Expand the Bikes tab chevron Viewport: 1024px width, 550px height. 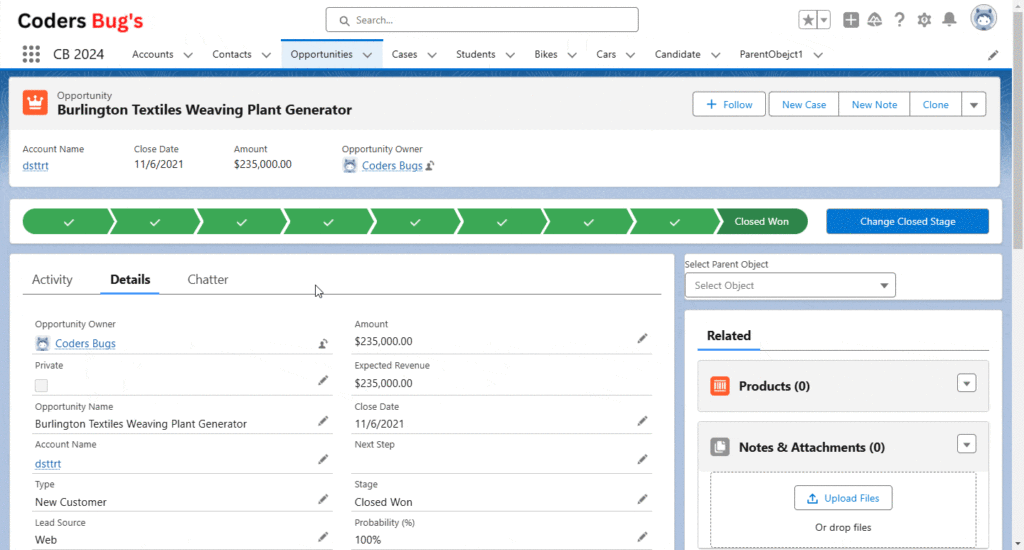tap(572, 55)
